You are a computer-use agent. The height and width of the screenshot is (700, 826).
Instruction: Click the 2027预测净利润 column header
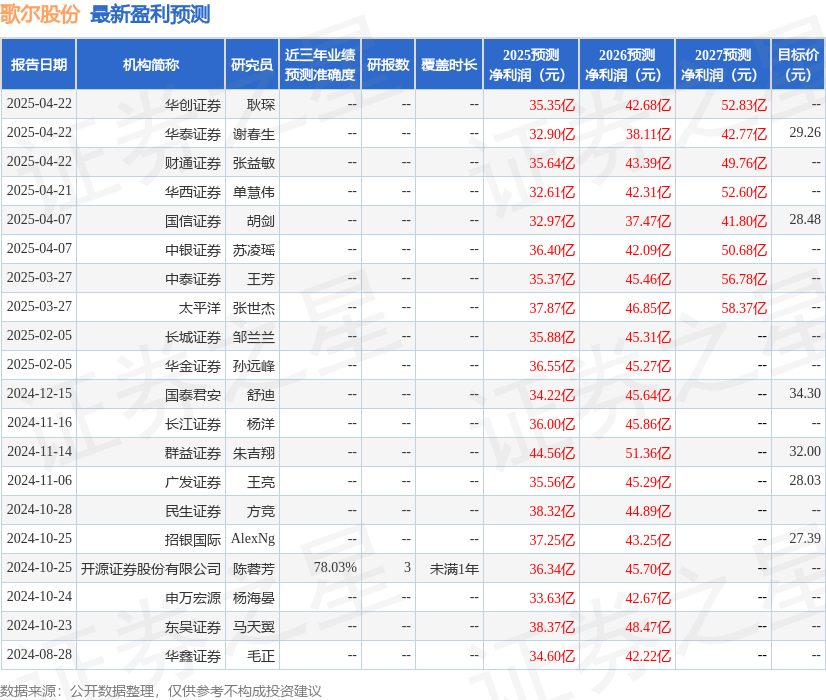point(722,65)
